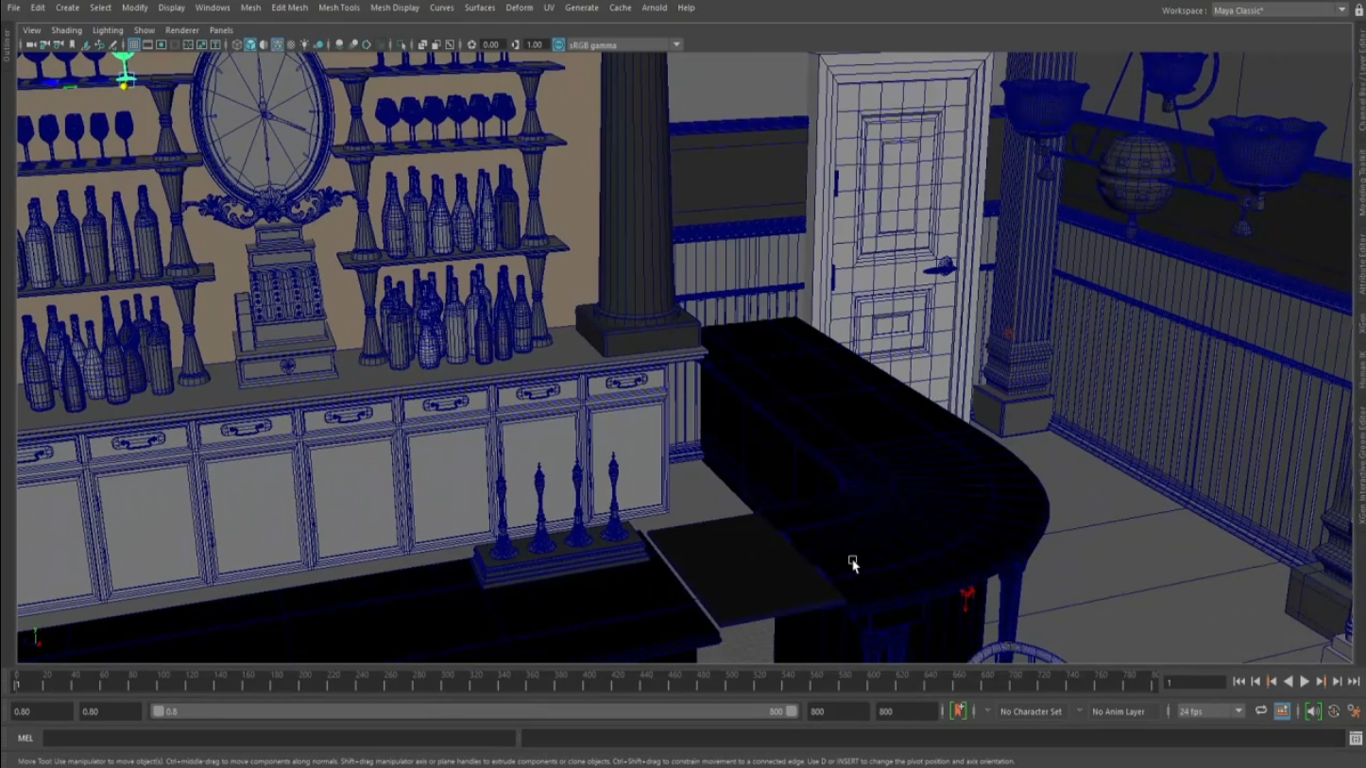Click the audio speaker icon near playback options
Image resolution: width=1366 pixels, height=768 pixels.
[1312, 711]
